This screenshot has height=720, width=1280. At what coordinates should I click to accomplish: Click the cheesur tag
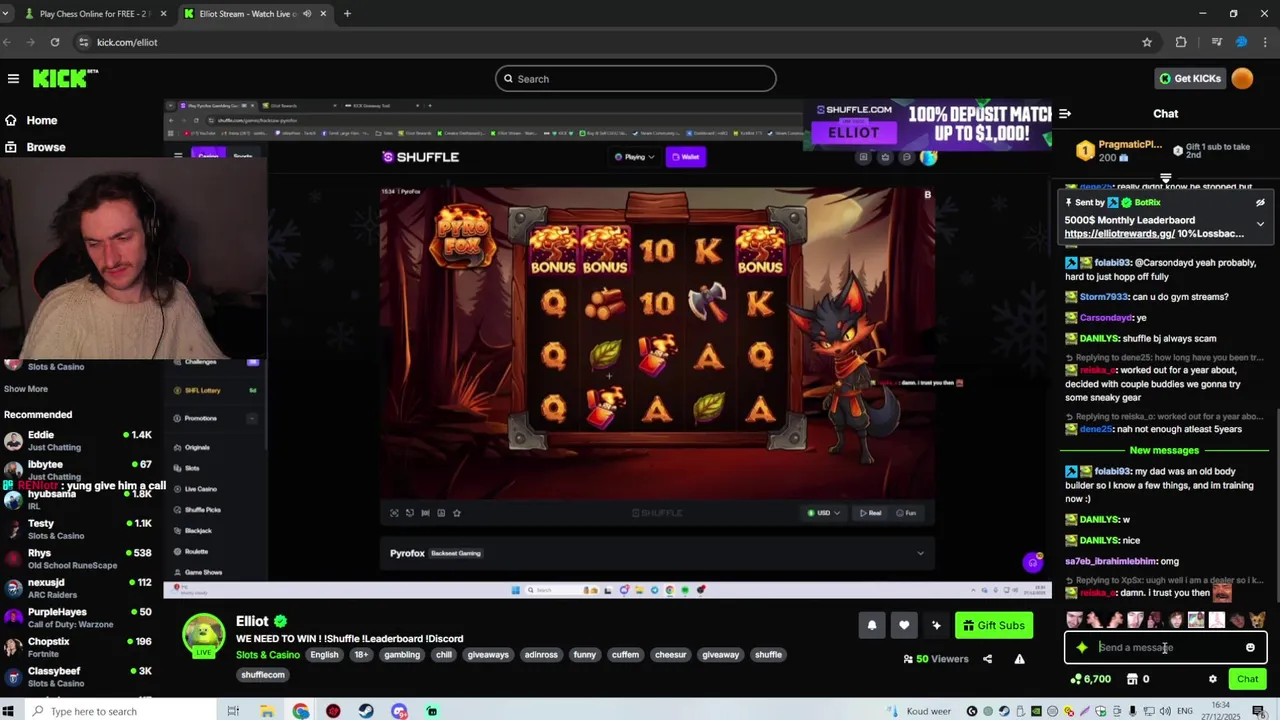tap(670, 655)
